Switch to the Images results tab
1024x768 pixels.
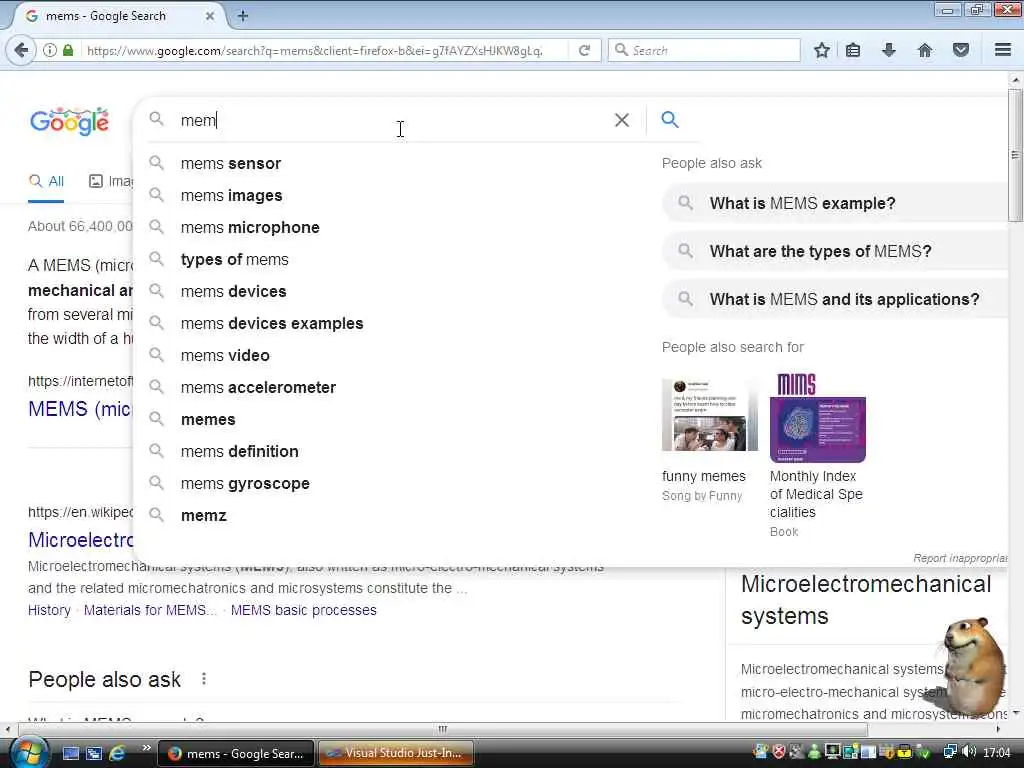[x=111, y=182]
